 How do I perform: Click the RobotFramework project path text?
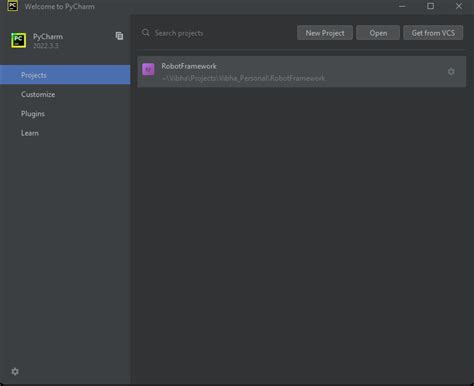[243, 78]
